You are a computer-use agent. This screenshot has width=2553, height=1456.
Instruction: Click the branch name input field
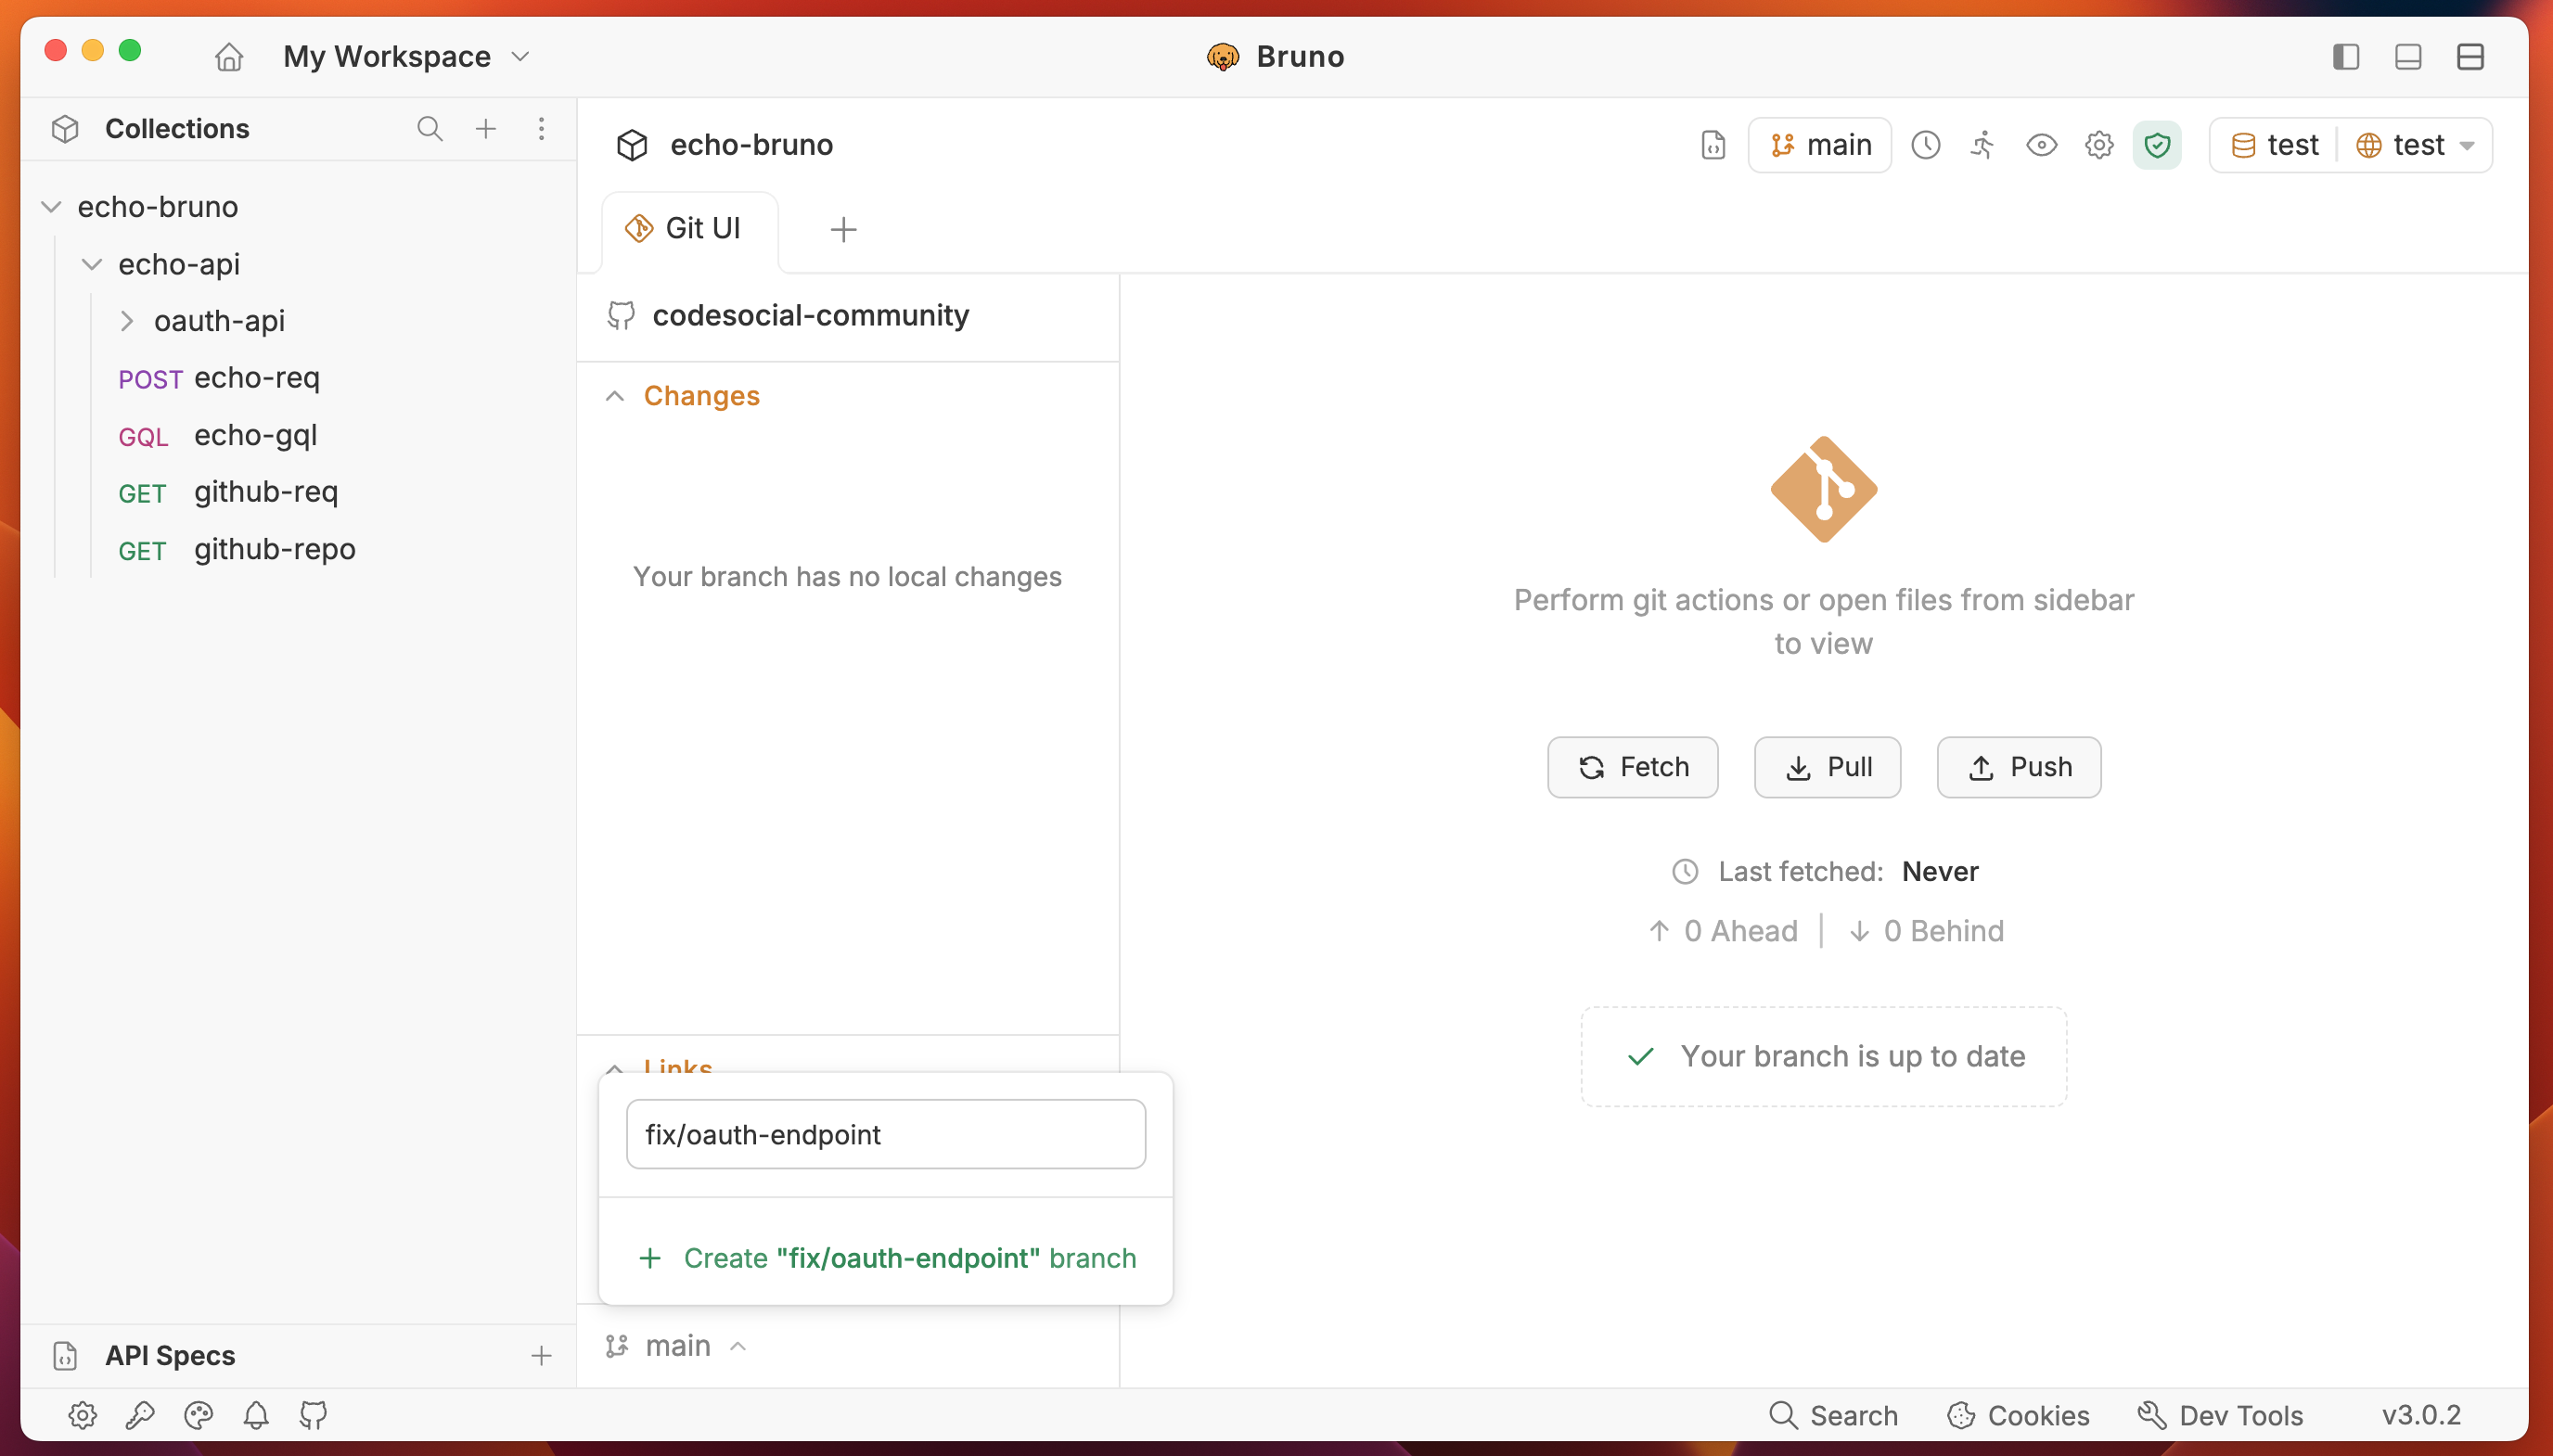[885, 1134]
